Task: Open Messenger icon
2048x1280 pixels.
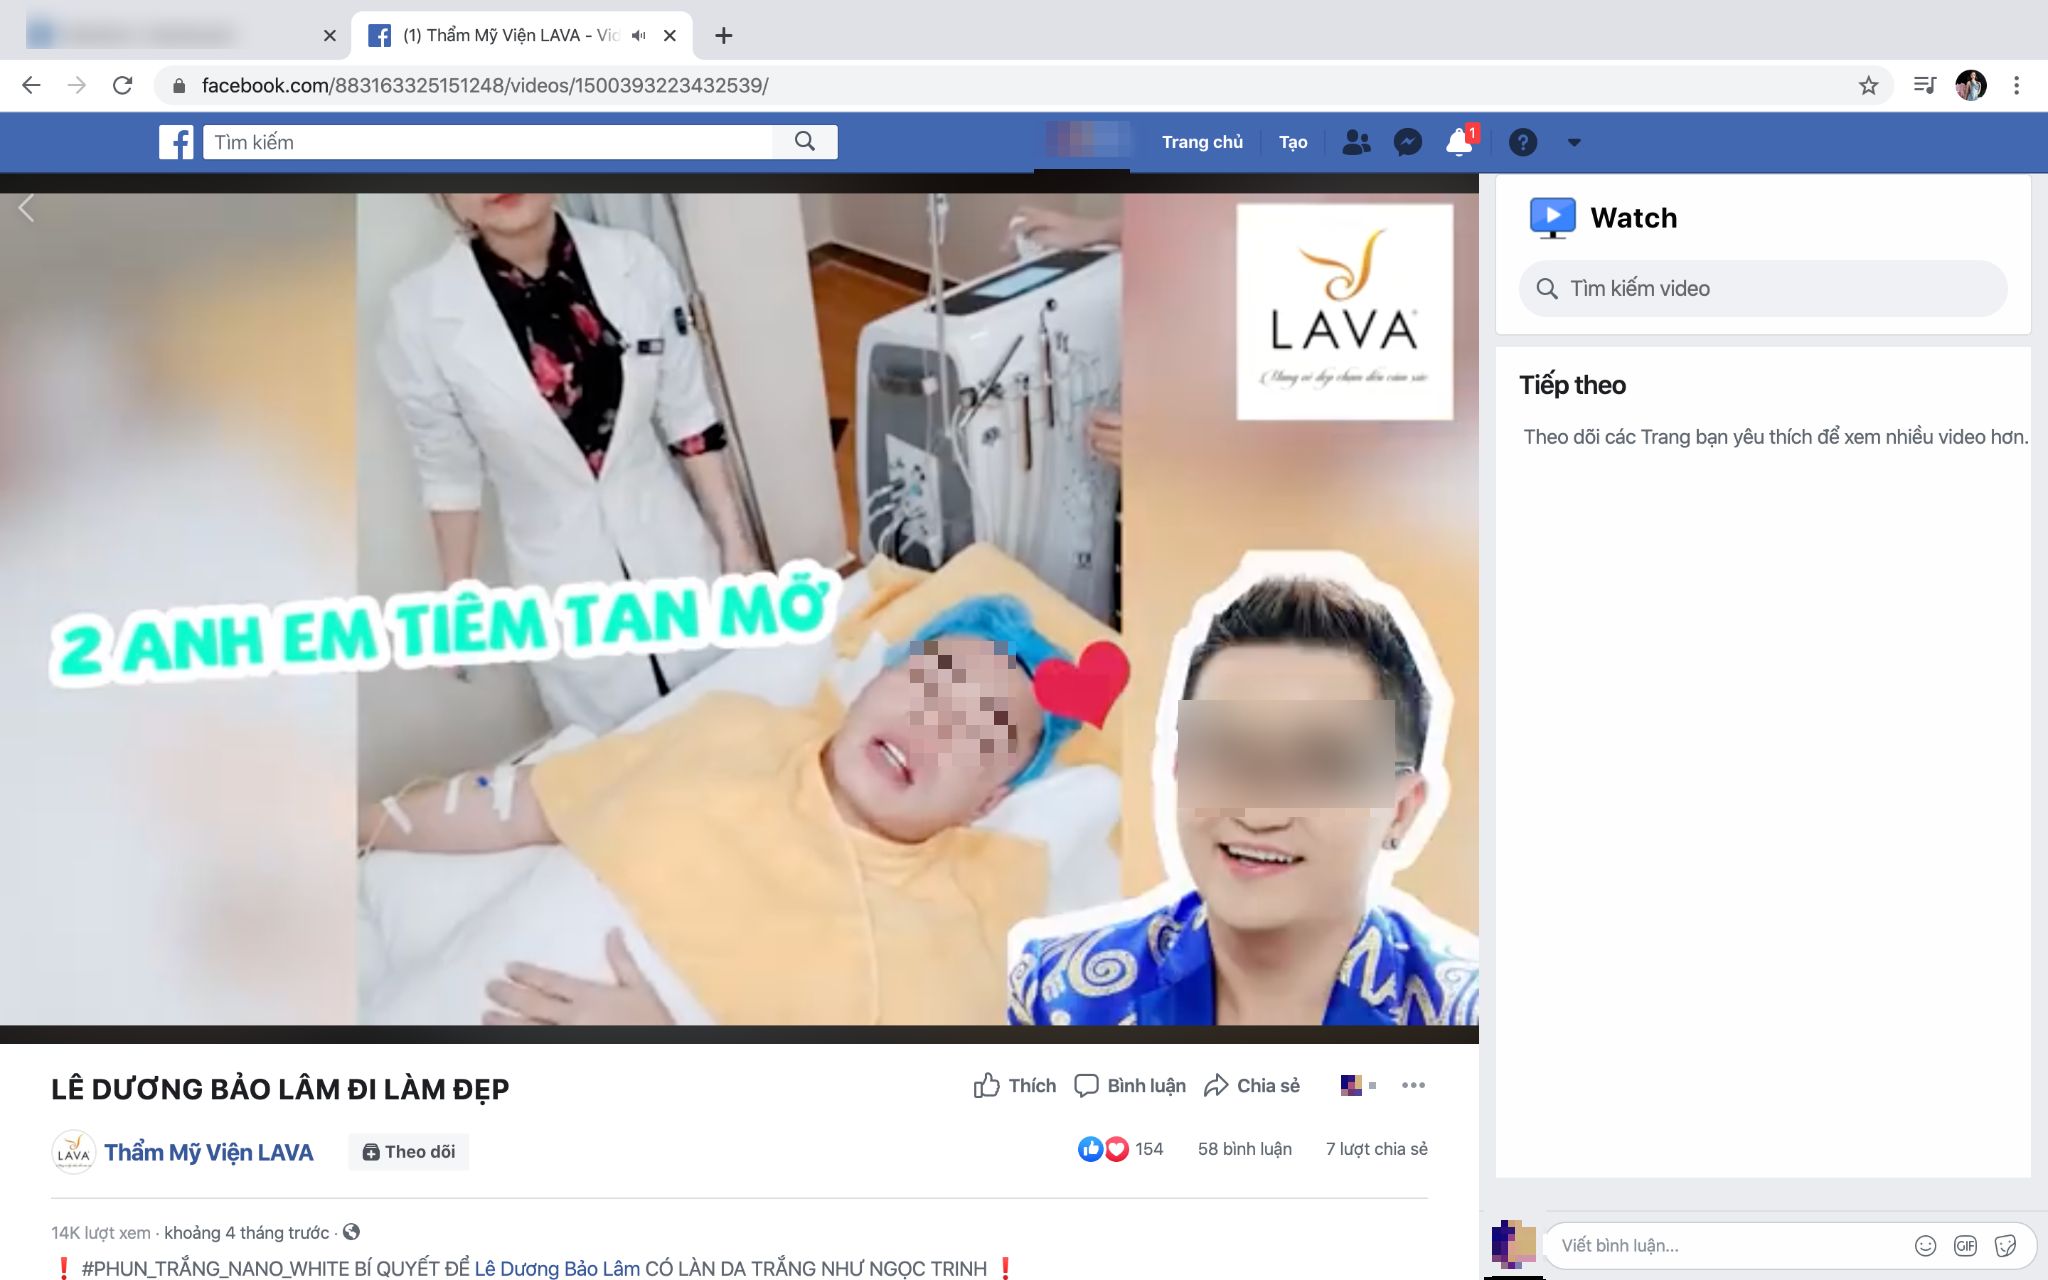Action: [1408, 142]
